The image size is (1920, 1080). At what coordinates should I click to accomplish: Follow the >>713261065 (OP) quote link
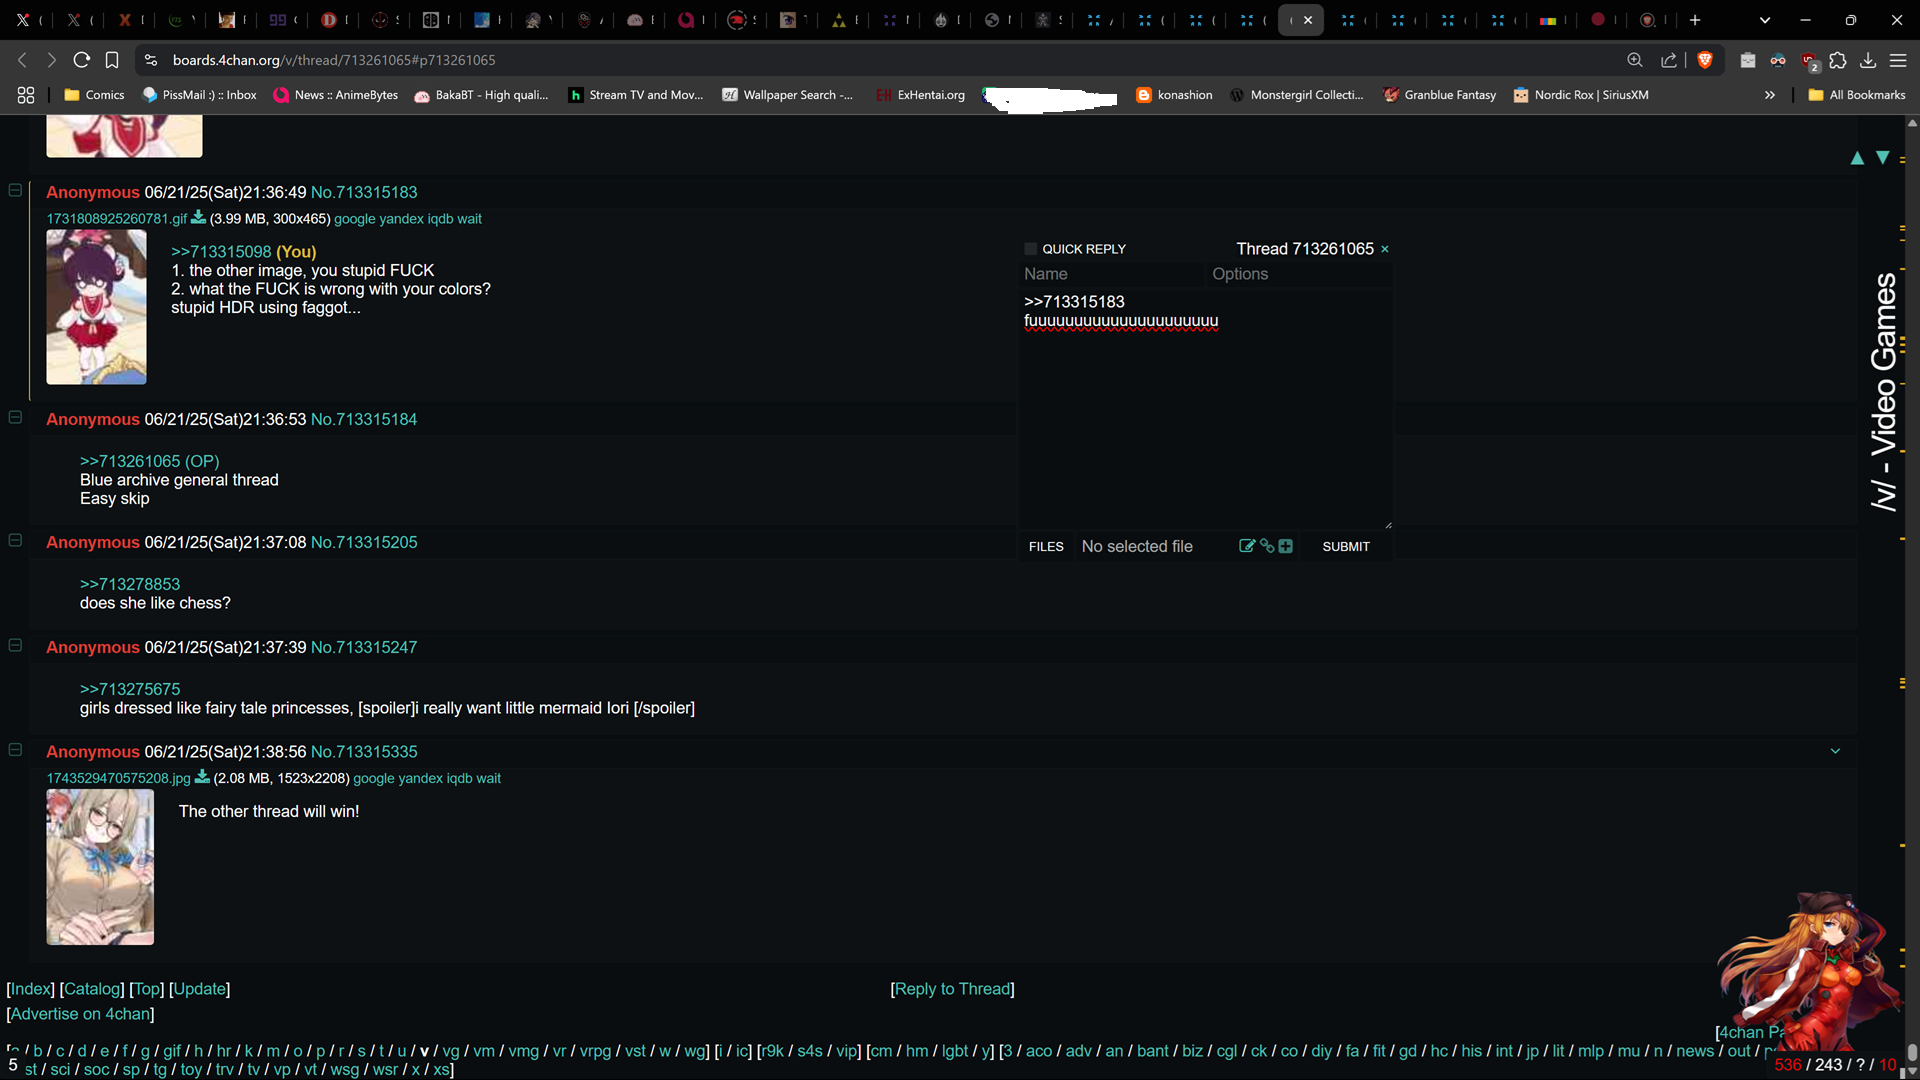tap(149, 461)
